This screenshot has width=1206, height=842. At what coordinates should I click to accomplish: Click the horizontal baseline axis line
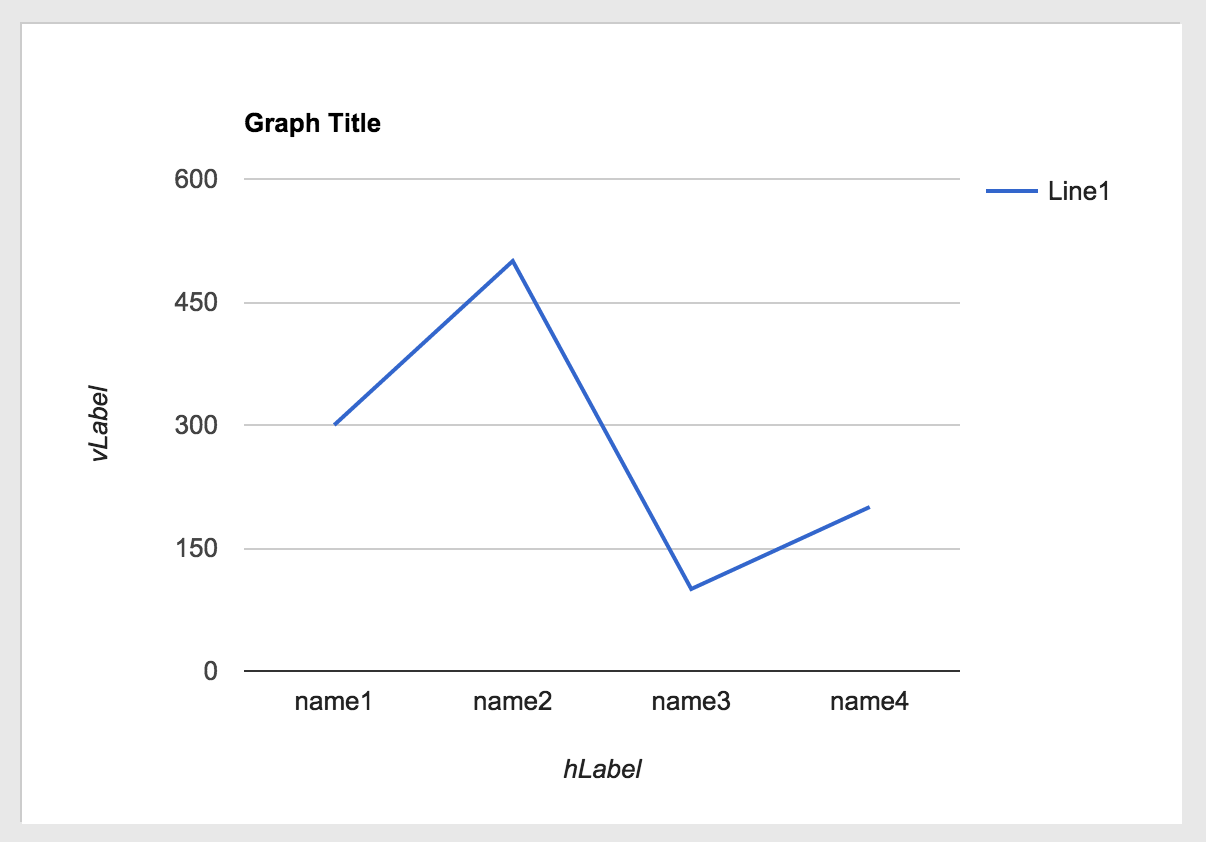(602, 670)
